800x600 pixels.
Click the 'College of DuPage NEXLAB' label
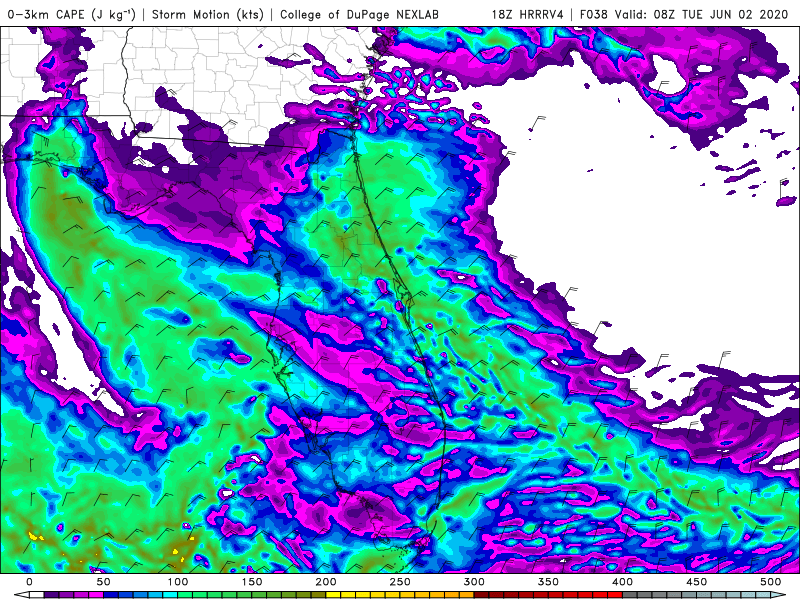tap(359, 14)
